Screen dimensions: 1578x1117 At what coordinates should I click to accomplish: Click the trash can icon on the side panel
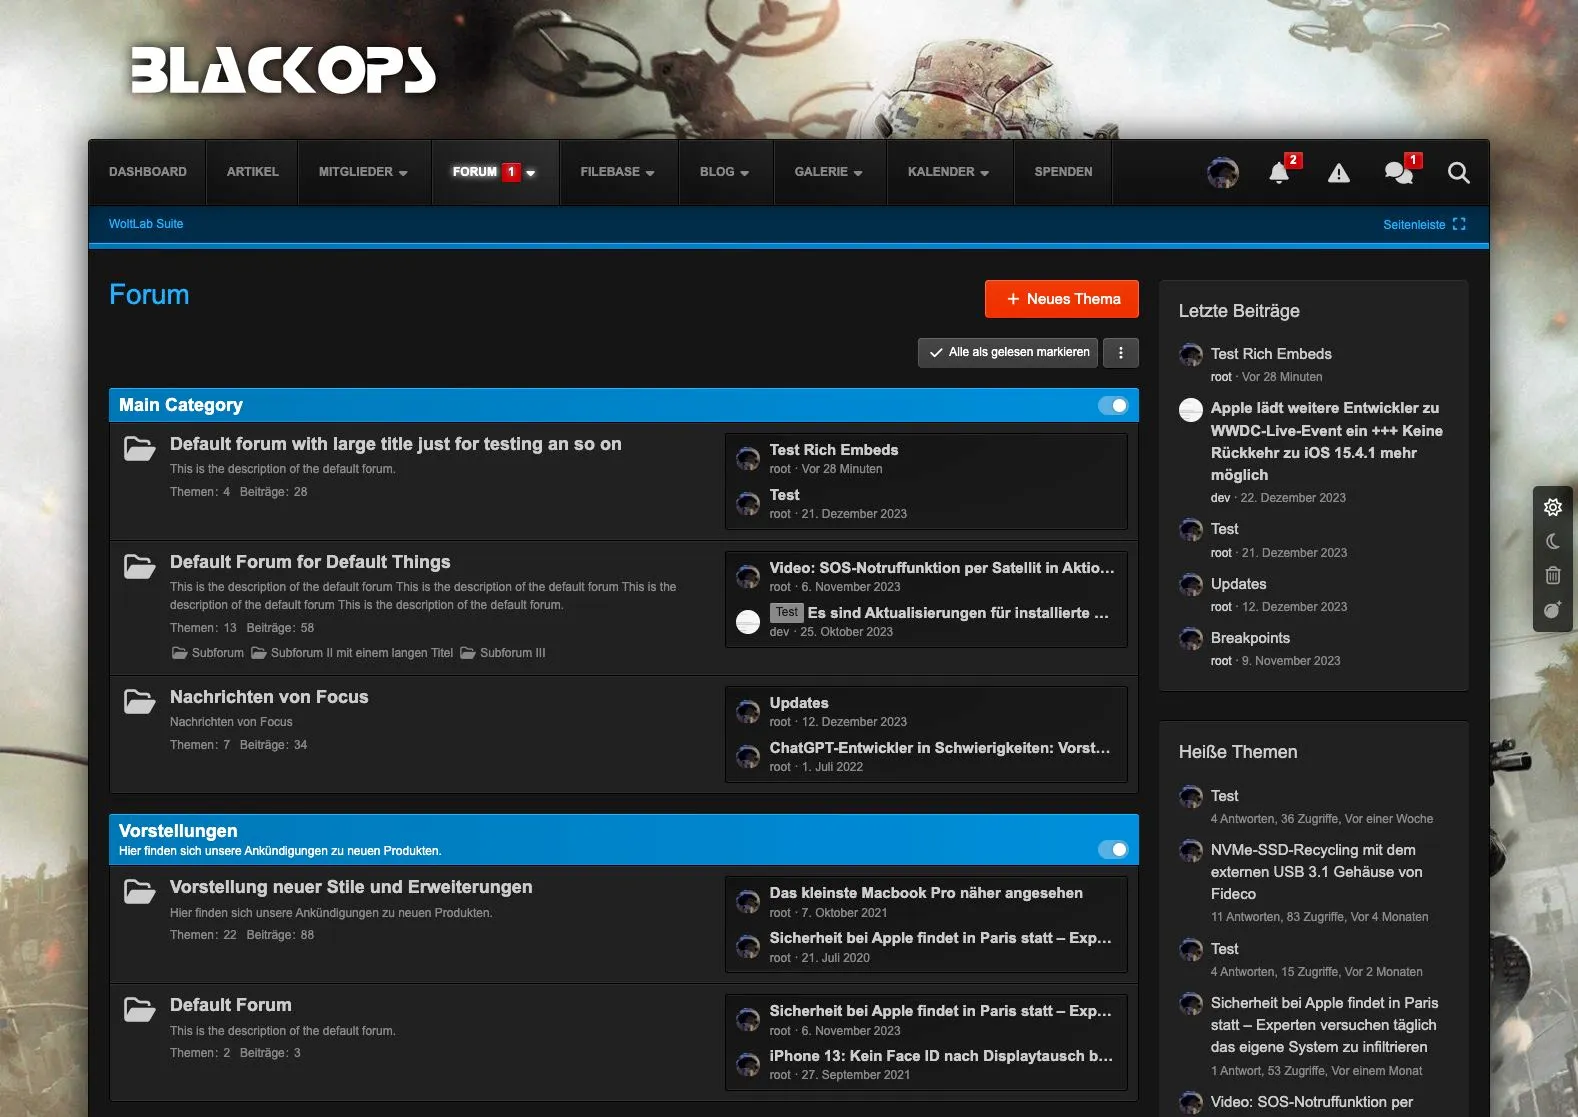tap(1552, 575)
